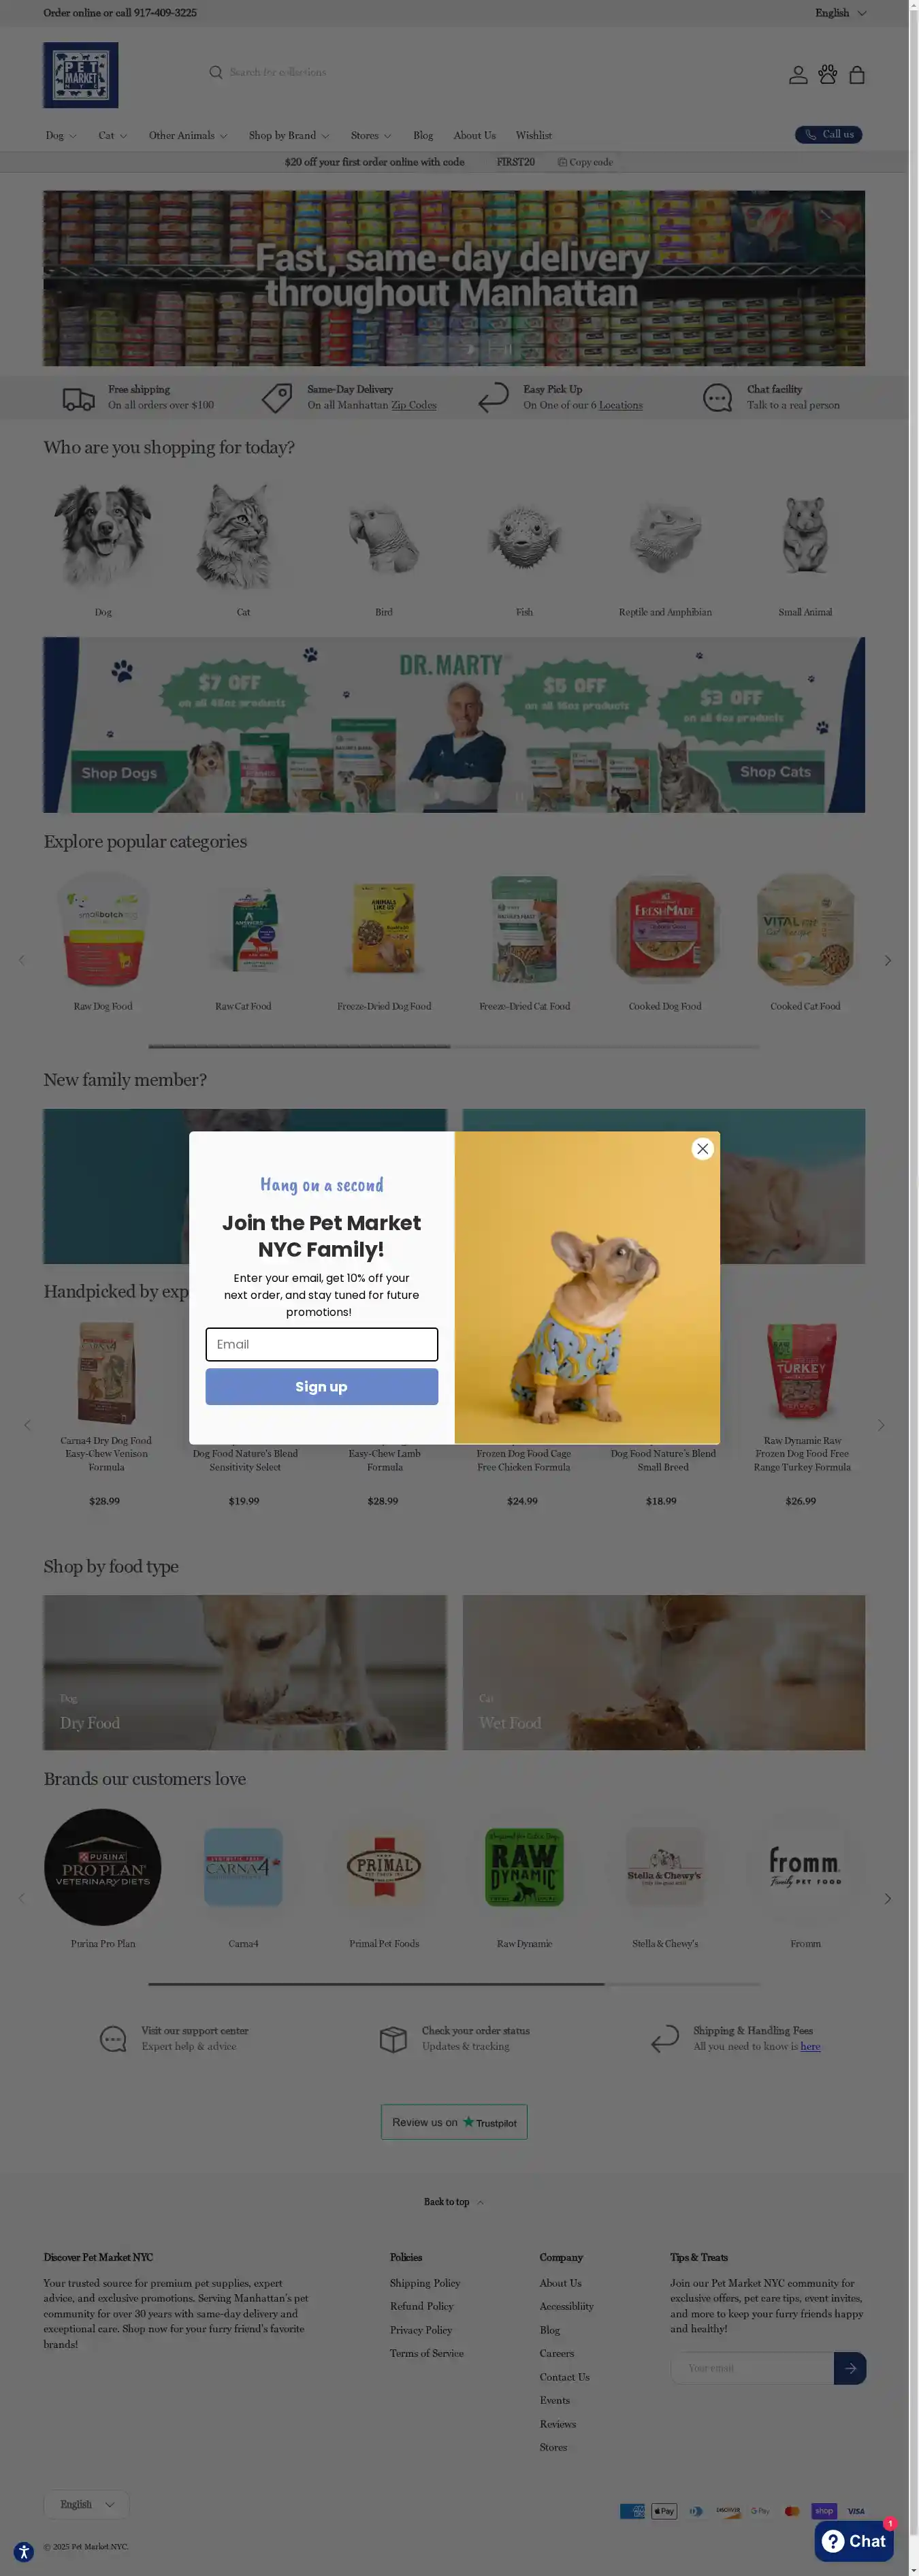Copy the FIRST20 discount code
This screenshot has width=919, height=2576.
coord(585,162)
